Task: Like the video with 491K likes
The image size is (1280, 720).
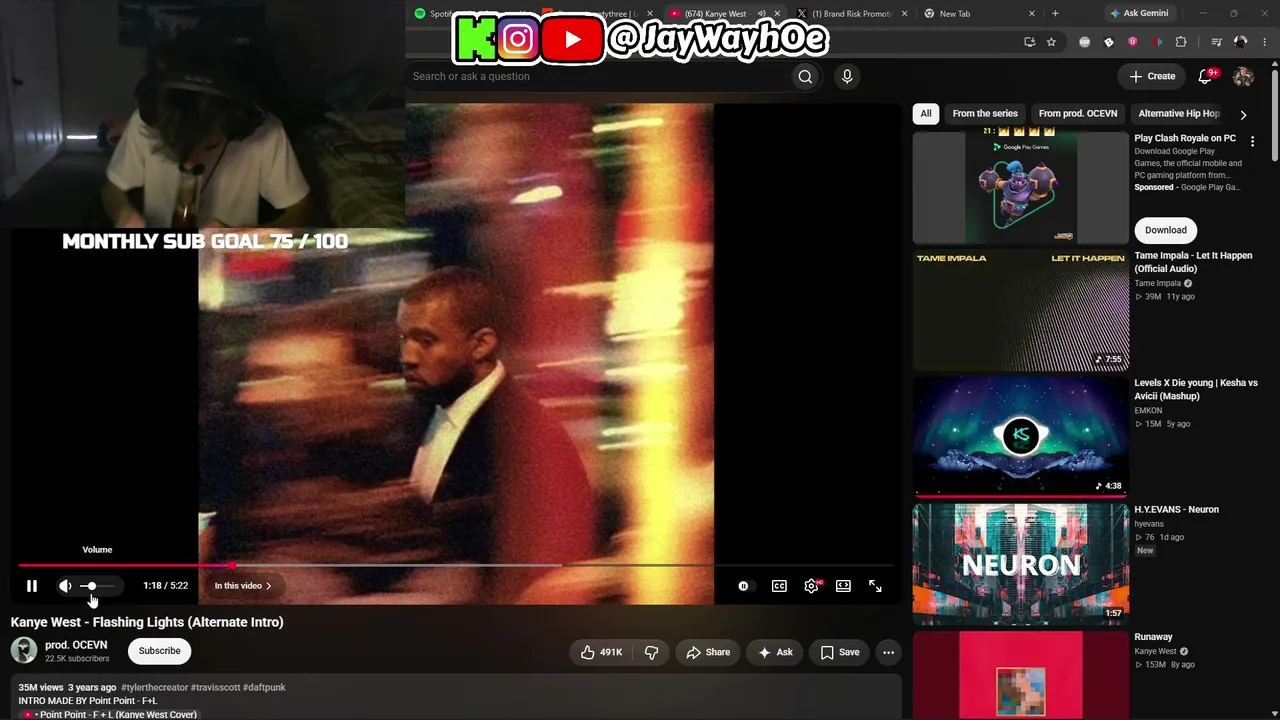Action: coord(602,652)
